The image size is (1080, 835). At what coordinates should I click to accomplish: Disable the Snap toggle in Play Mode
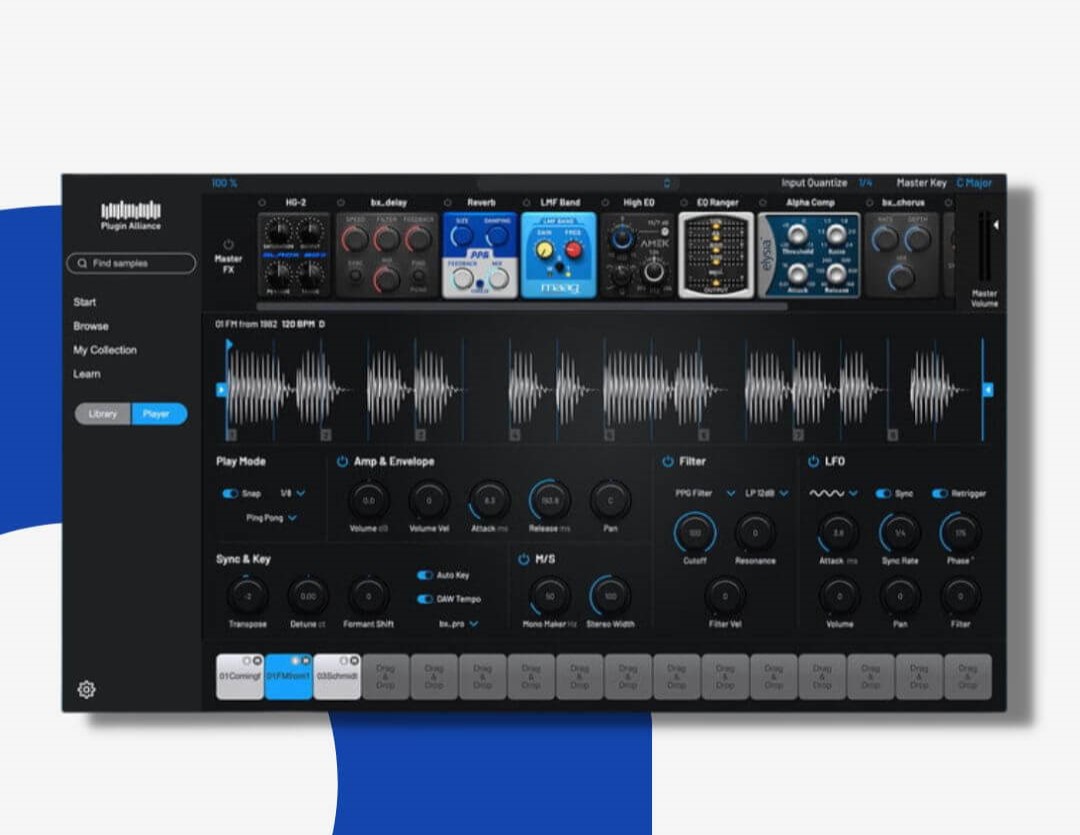[x=230, y=493]
